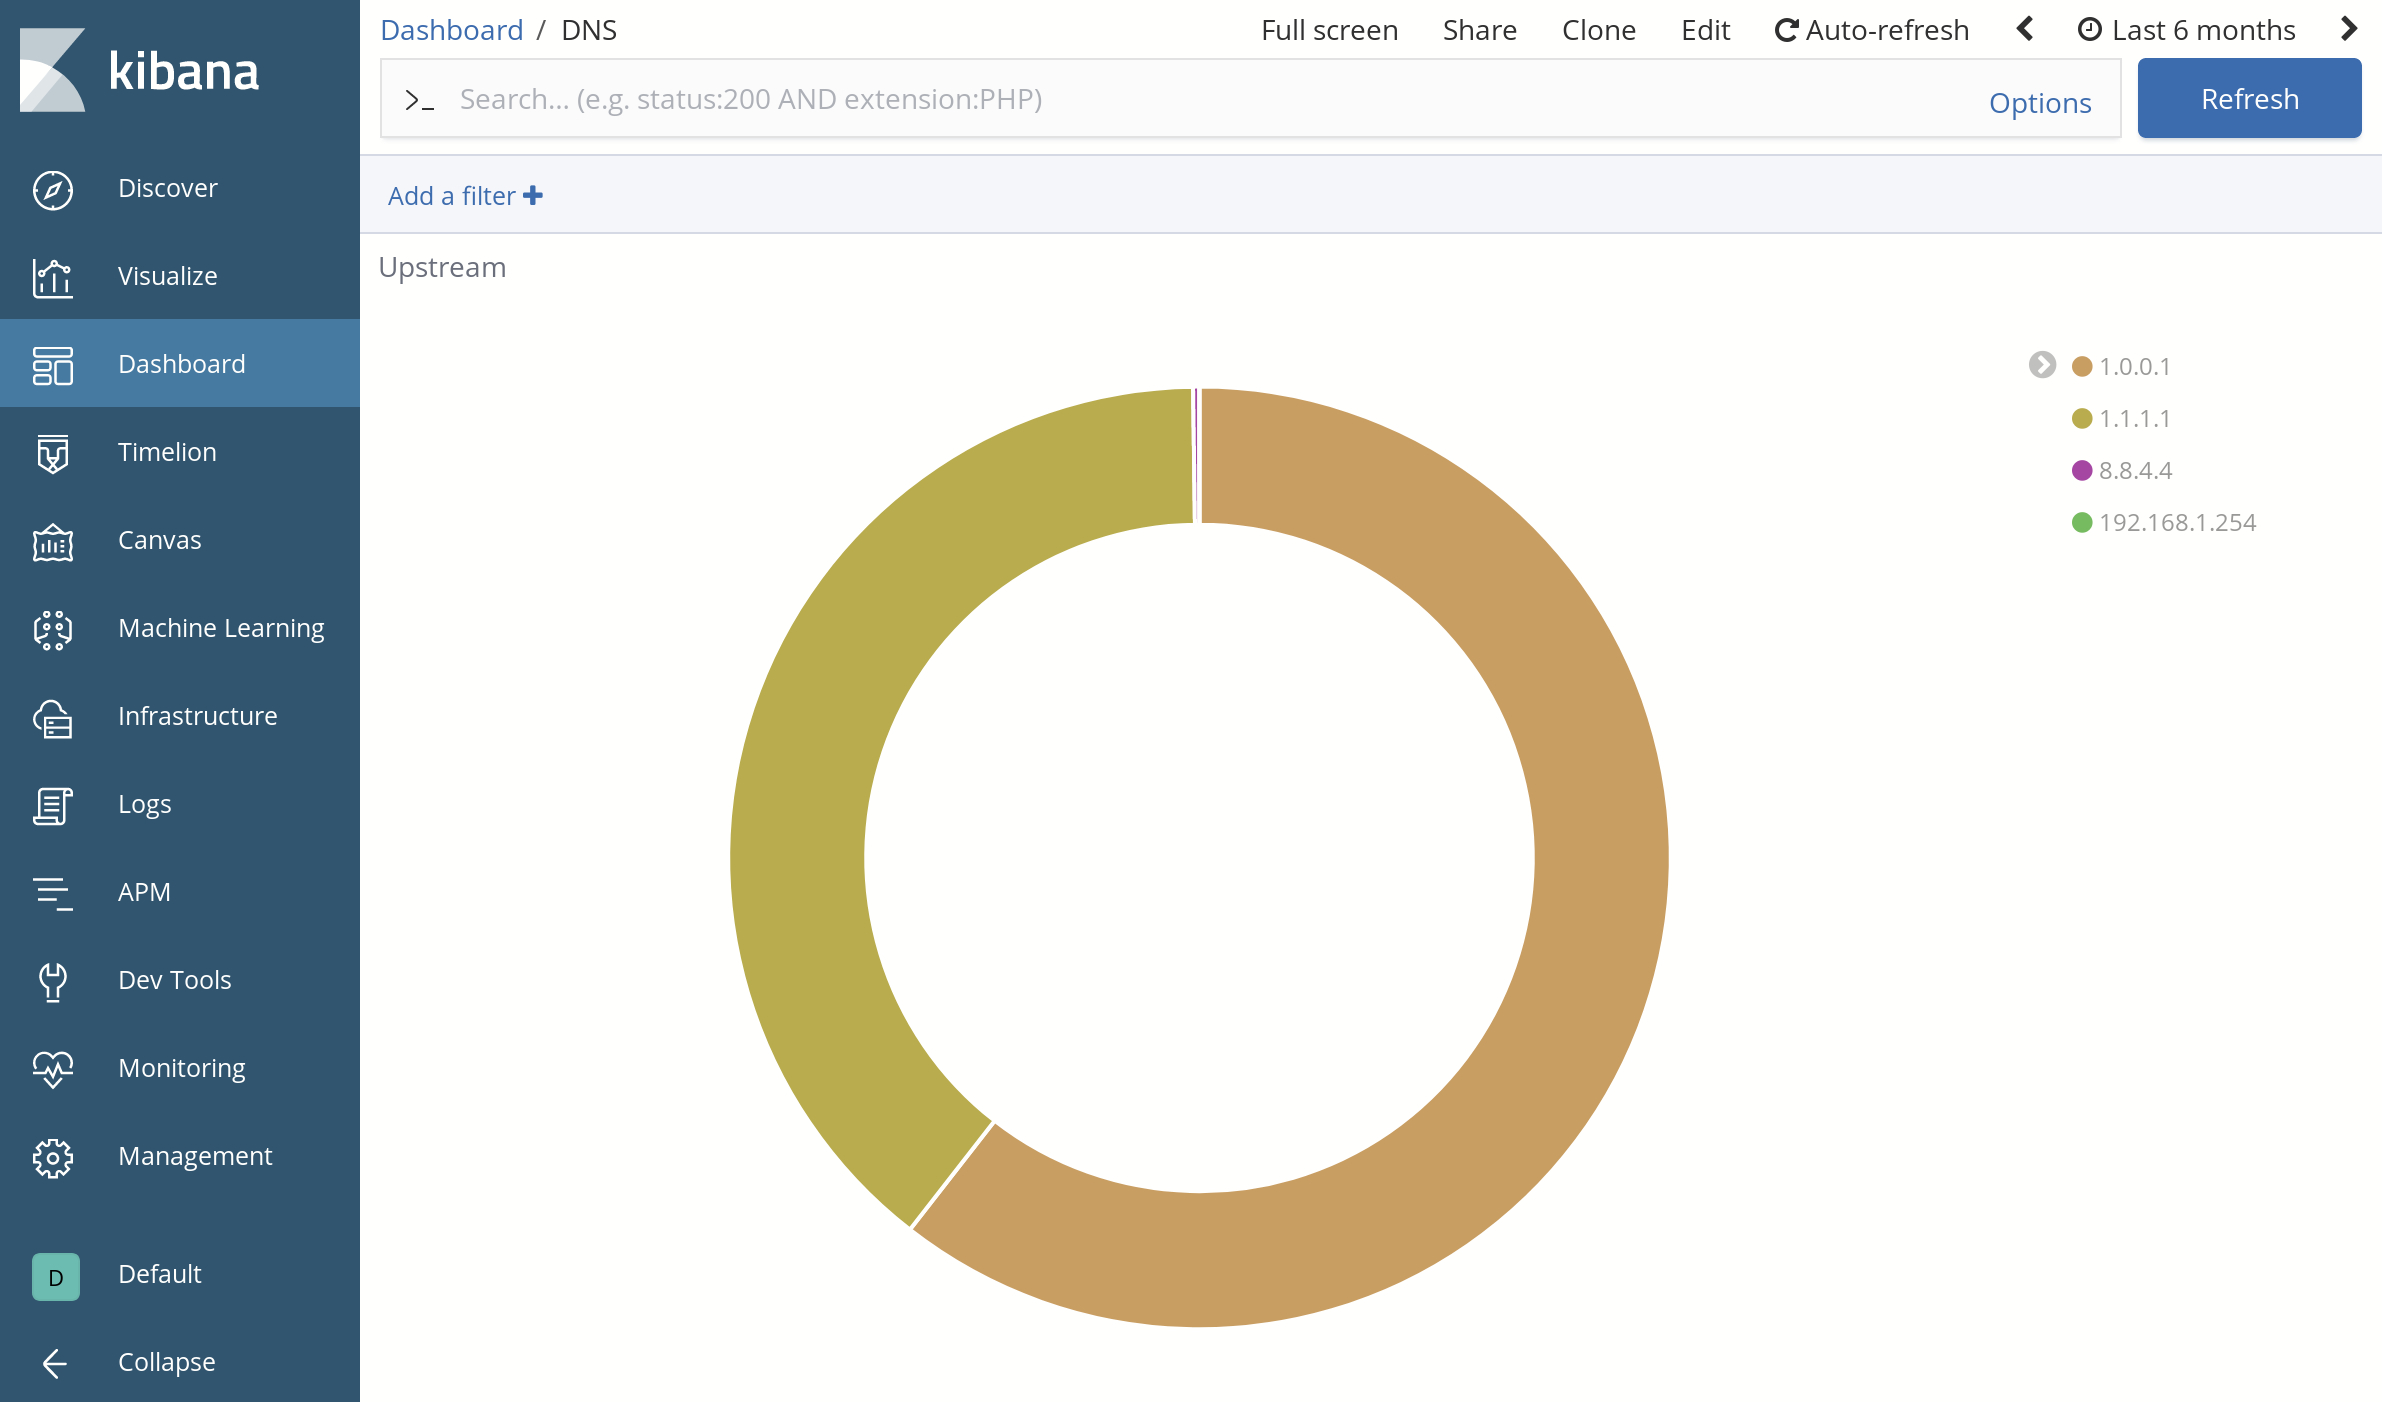Select the Dashboard sidebar icon
This screenshot has height=1402, width=2382.
(53, 366)
